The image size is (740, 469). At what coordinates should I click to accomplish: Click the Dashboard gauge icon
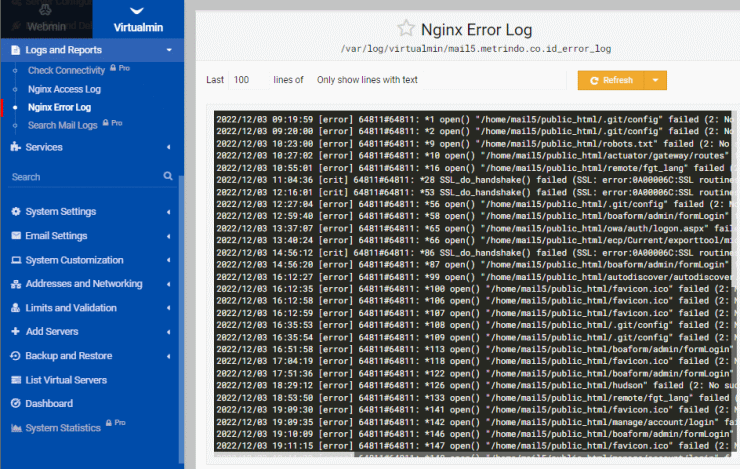pyautogui.click(x=16, y=403)
